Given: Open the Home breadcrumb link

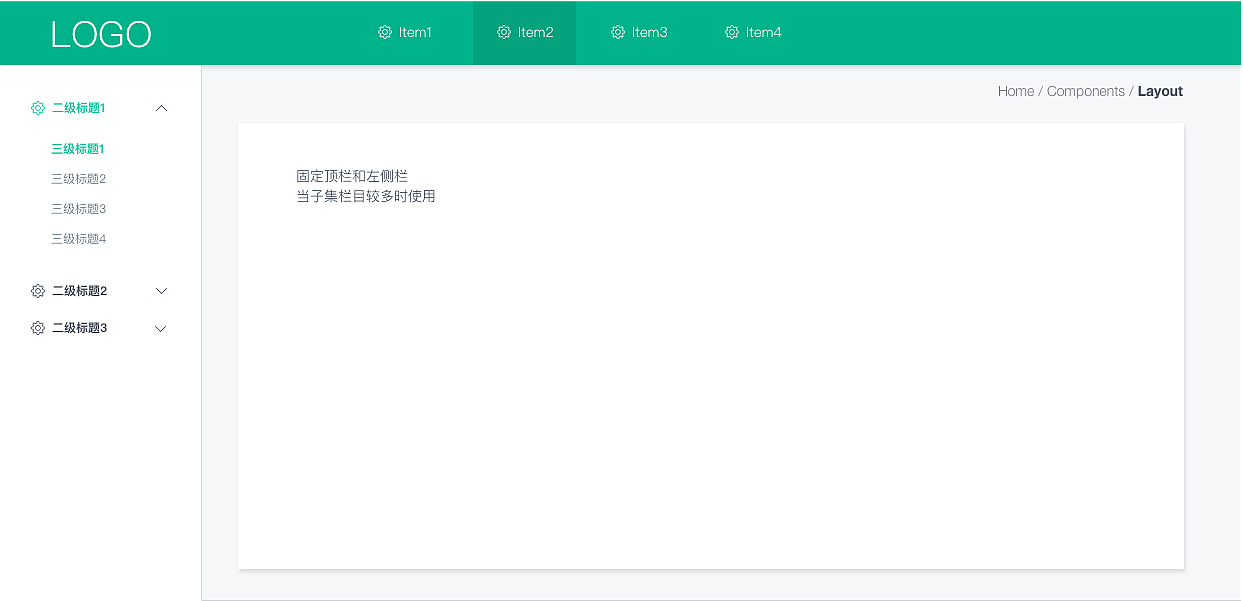Looking at the screenshot, I should pos(1015,91).
